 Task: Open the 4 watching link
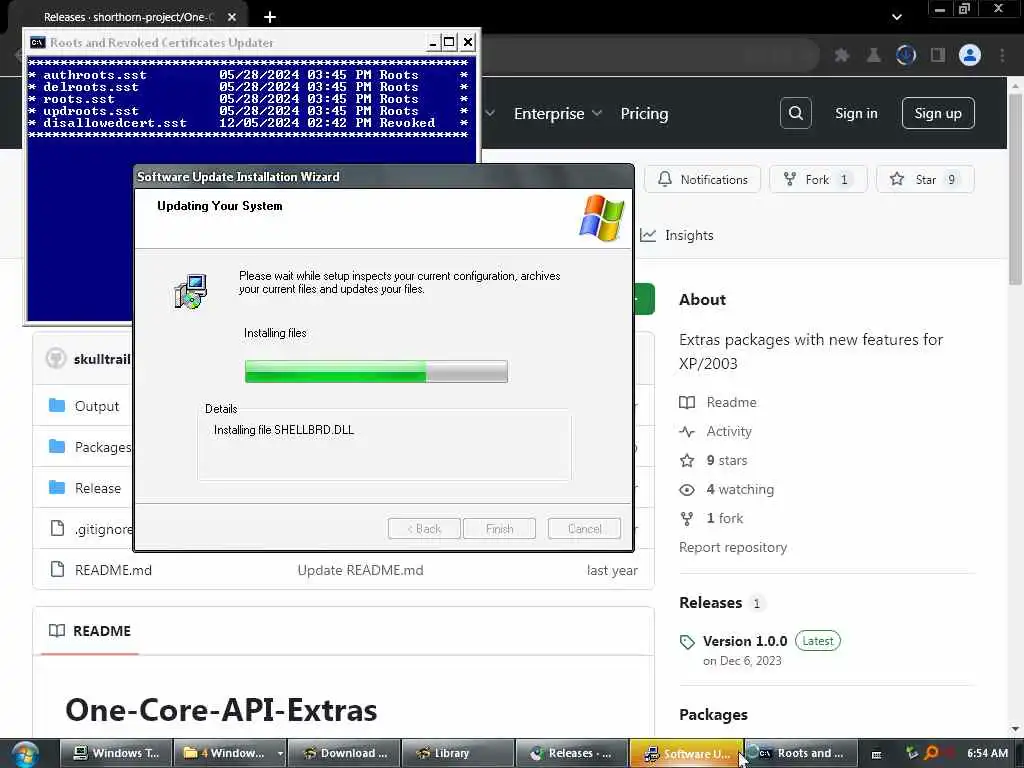[x=740, y=489]
